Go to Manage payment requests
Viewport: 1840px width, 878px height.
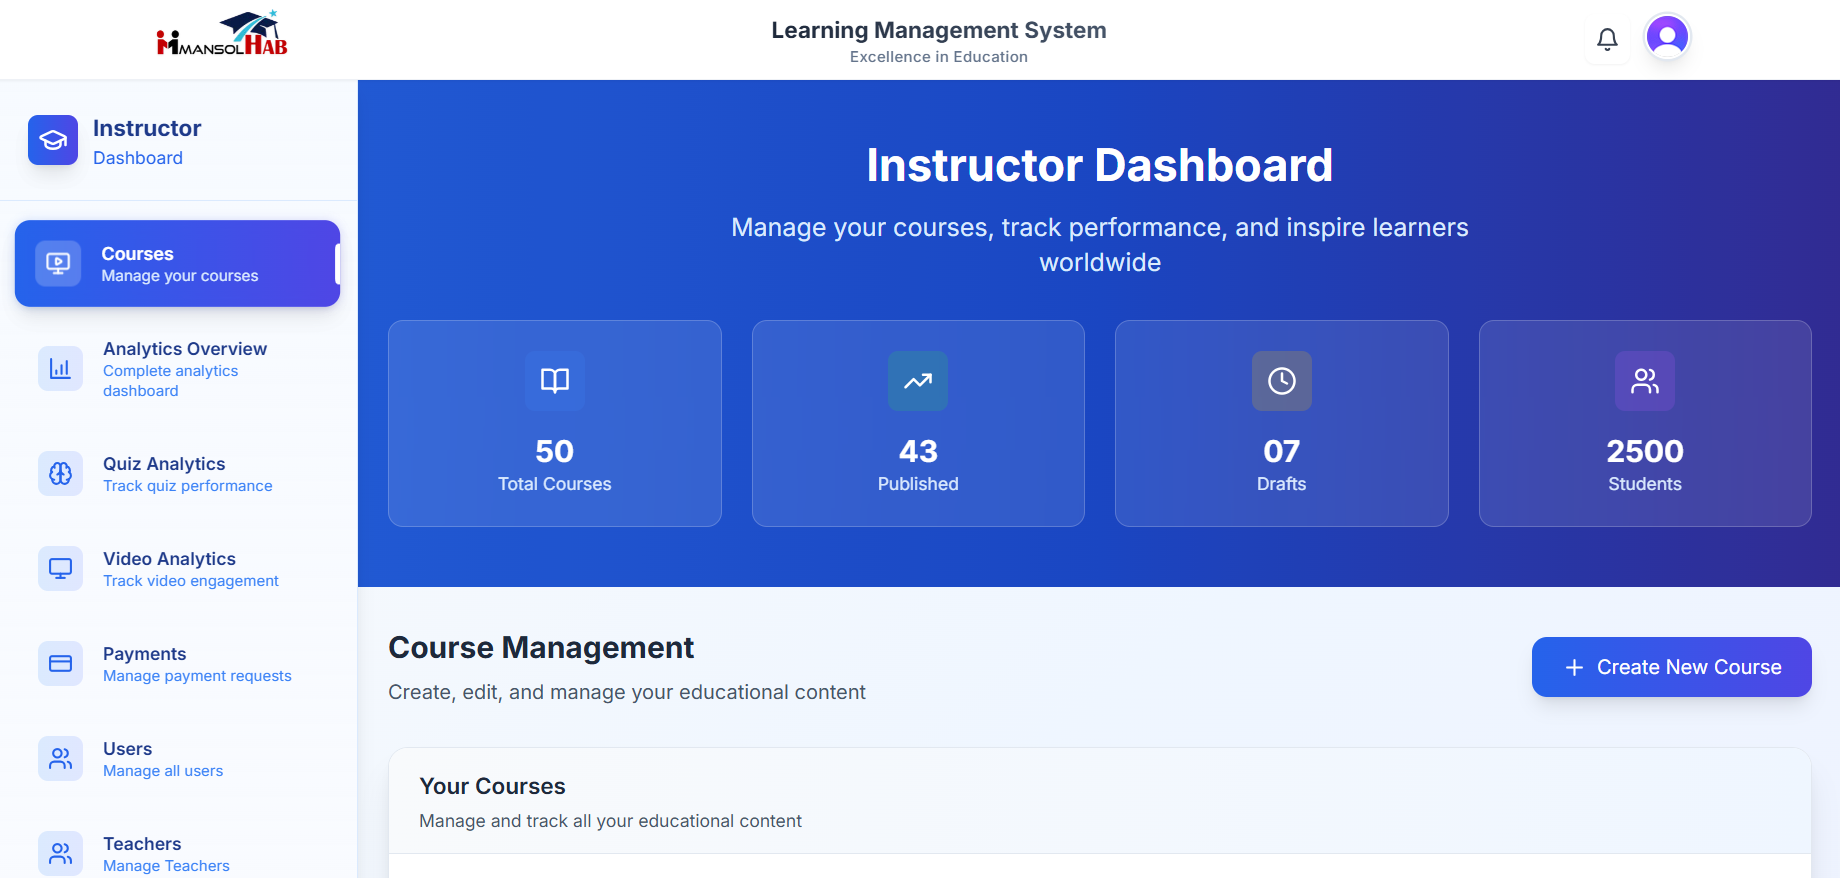coord(197,676)
